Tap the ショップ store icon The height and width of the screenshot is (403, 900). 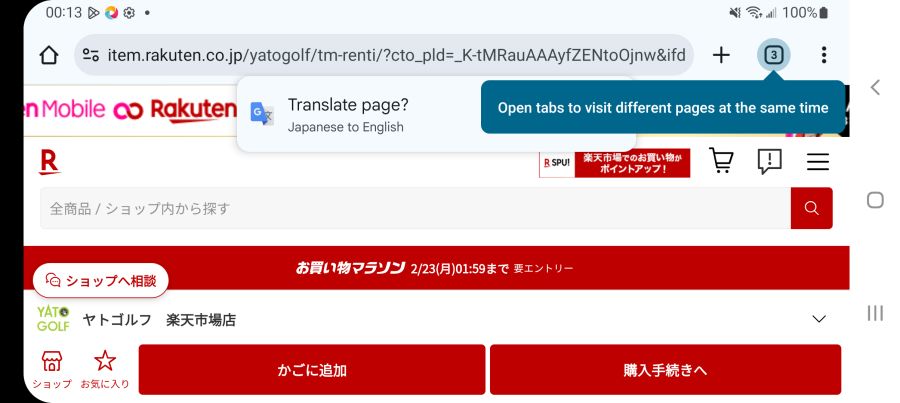(x=52, y=368)
